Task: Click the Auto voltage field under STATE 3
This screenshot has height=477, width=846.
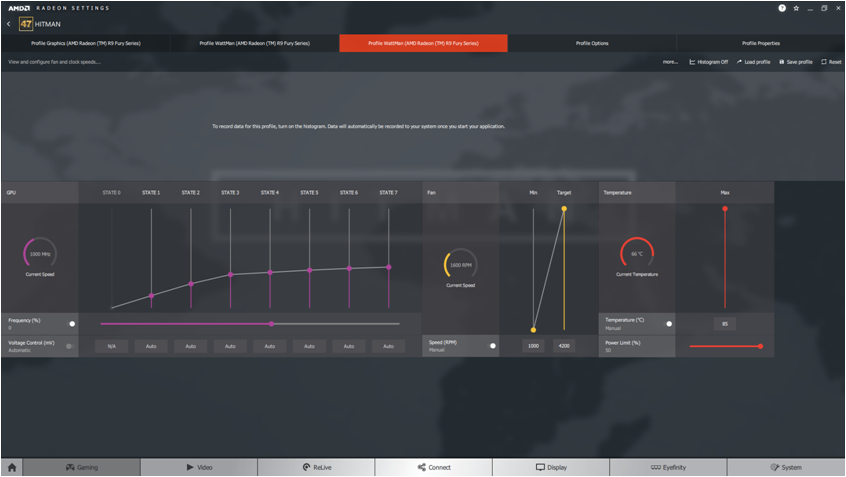Action: [230, 346]
